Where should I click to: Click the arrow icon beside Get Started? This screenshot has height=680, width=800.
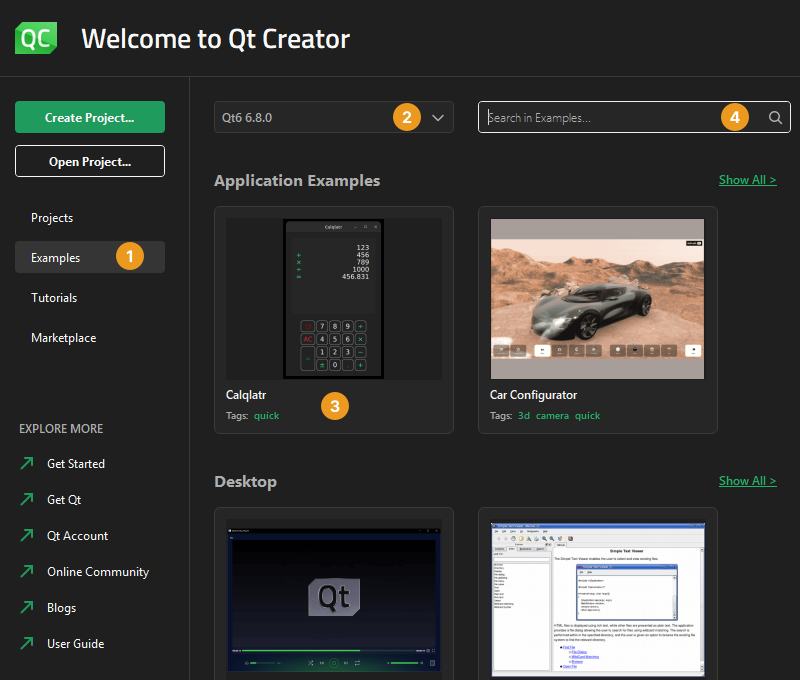click(27, 464)
